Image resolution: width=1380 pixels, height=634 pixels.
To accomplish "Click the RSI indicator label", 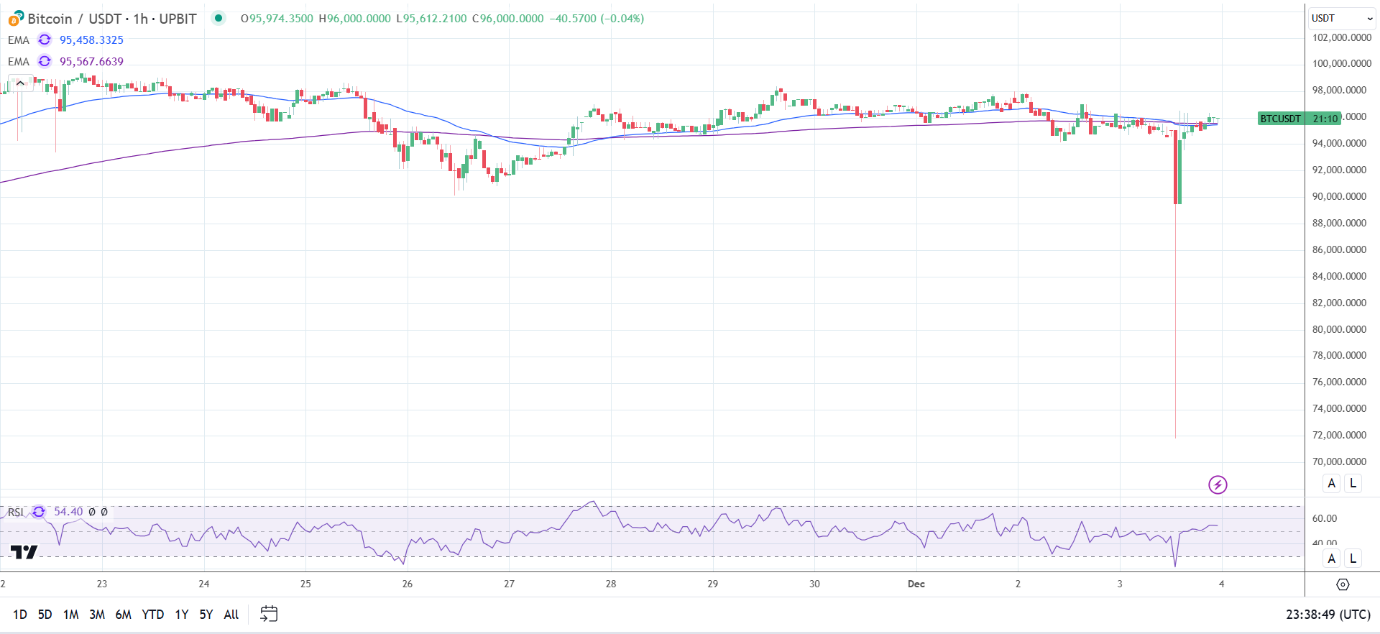I will (x=16, y=512).
